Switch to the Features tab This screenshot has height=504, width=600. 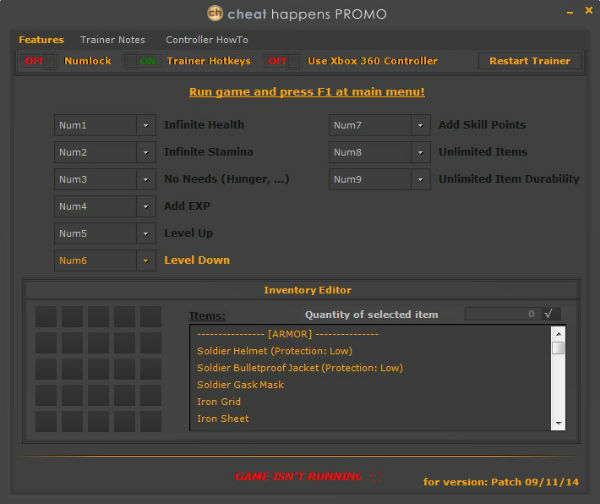click(41, 40)
